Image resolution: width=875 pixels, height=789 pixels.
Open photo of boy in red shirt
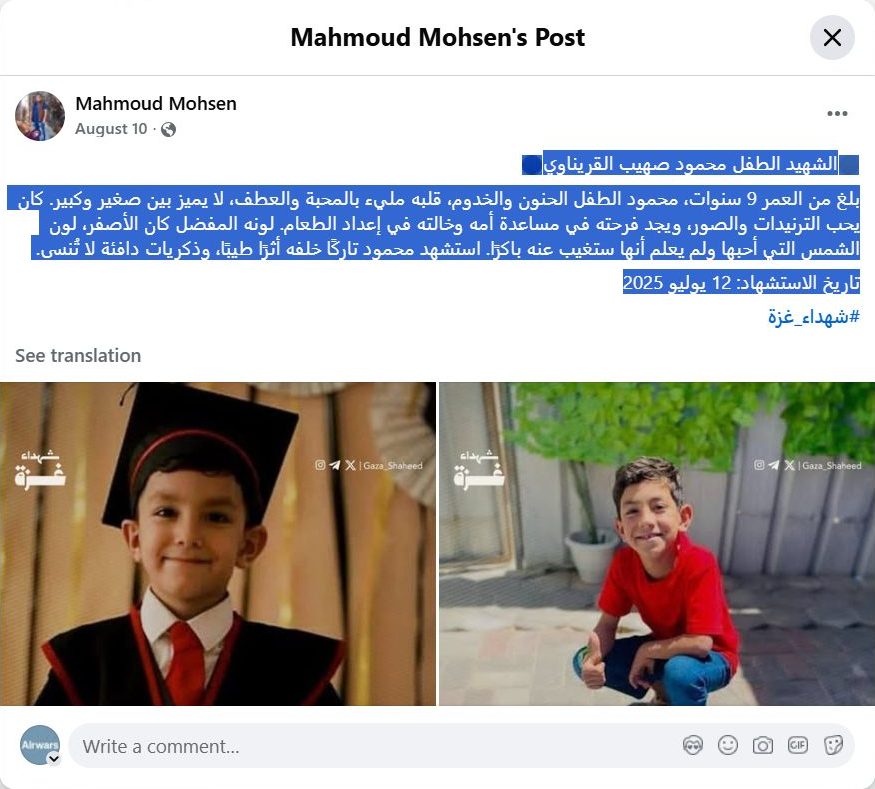point(657,544)
